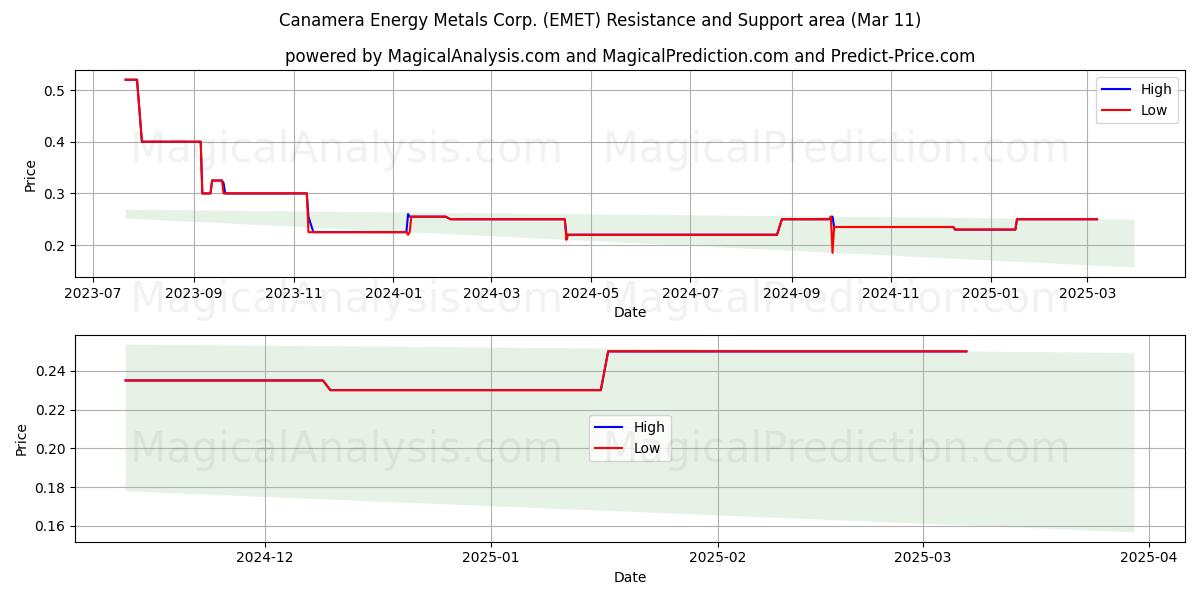
Task: Click the 0.2 price tick on upper chart
Action: (x=54, y=246)
